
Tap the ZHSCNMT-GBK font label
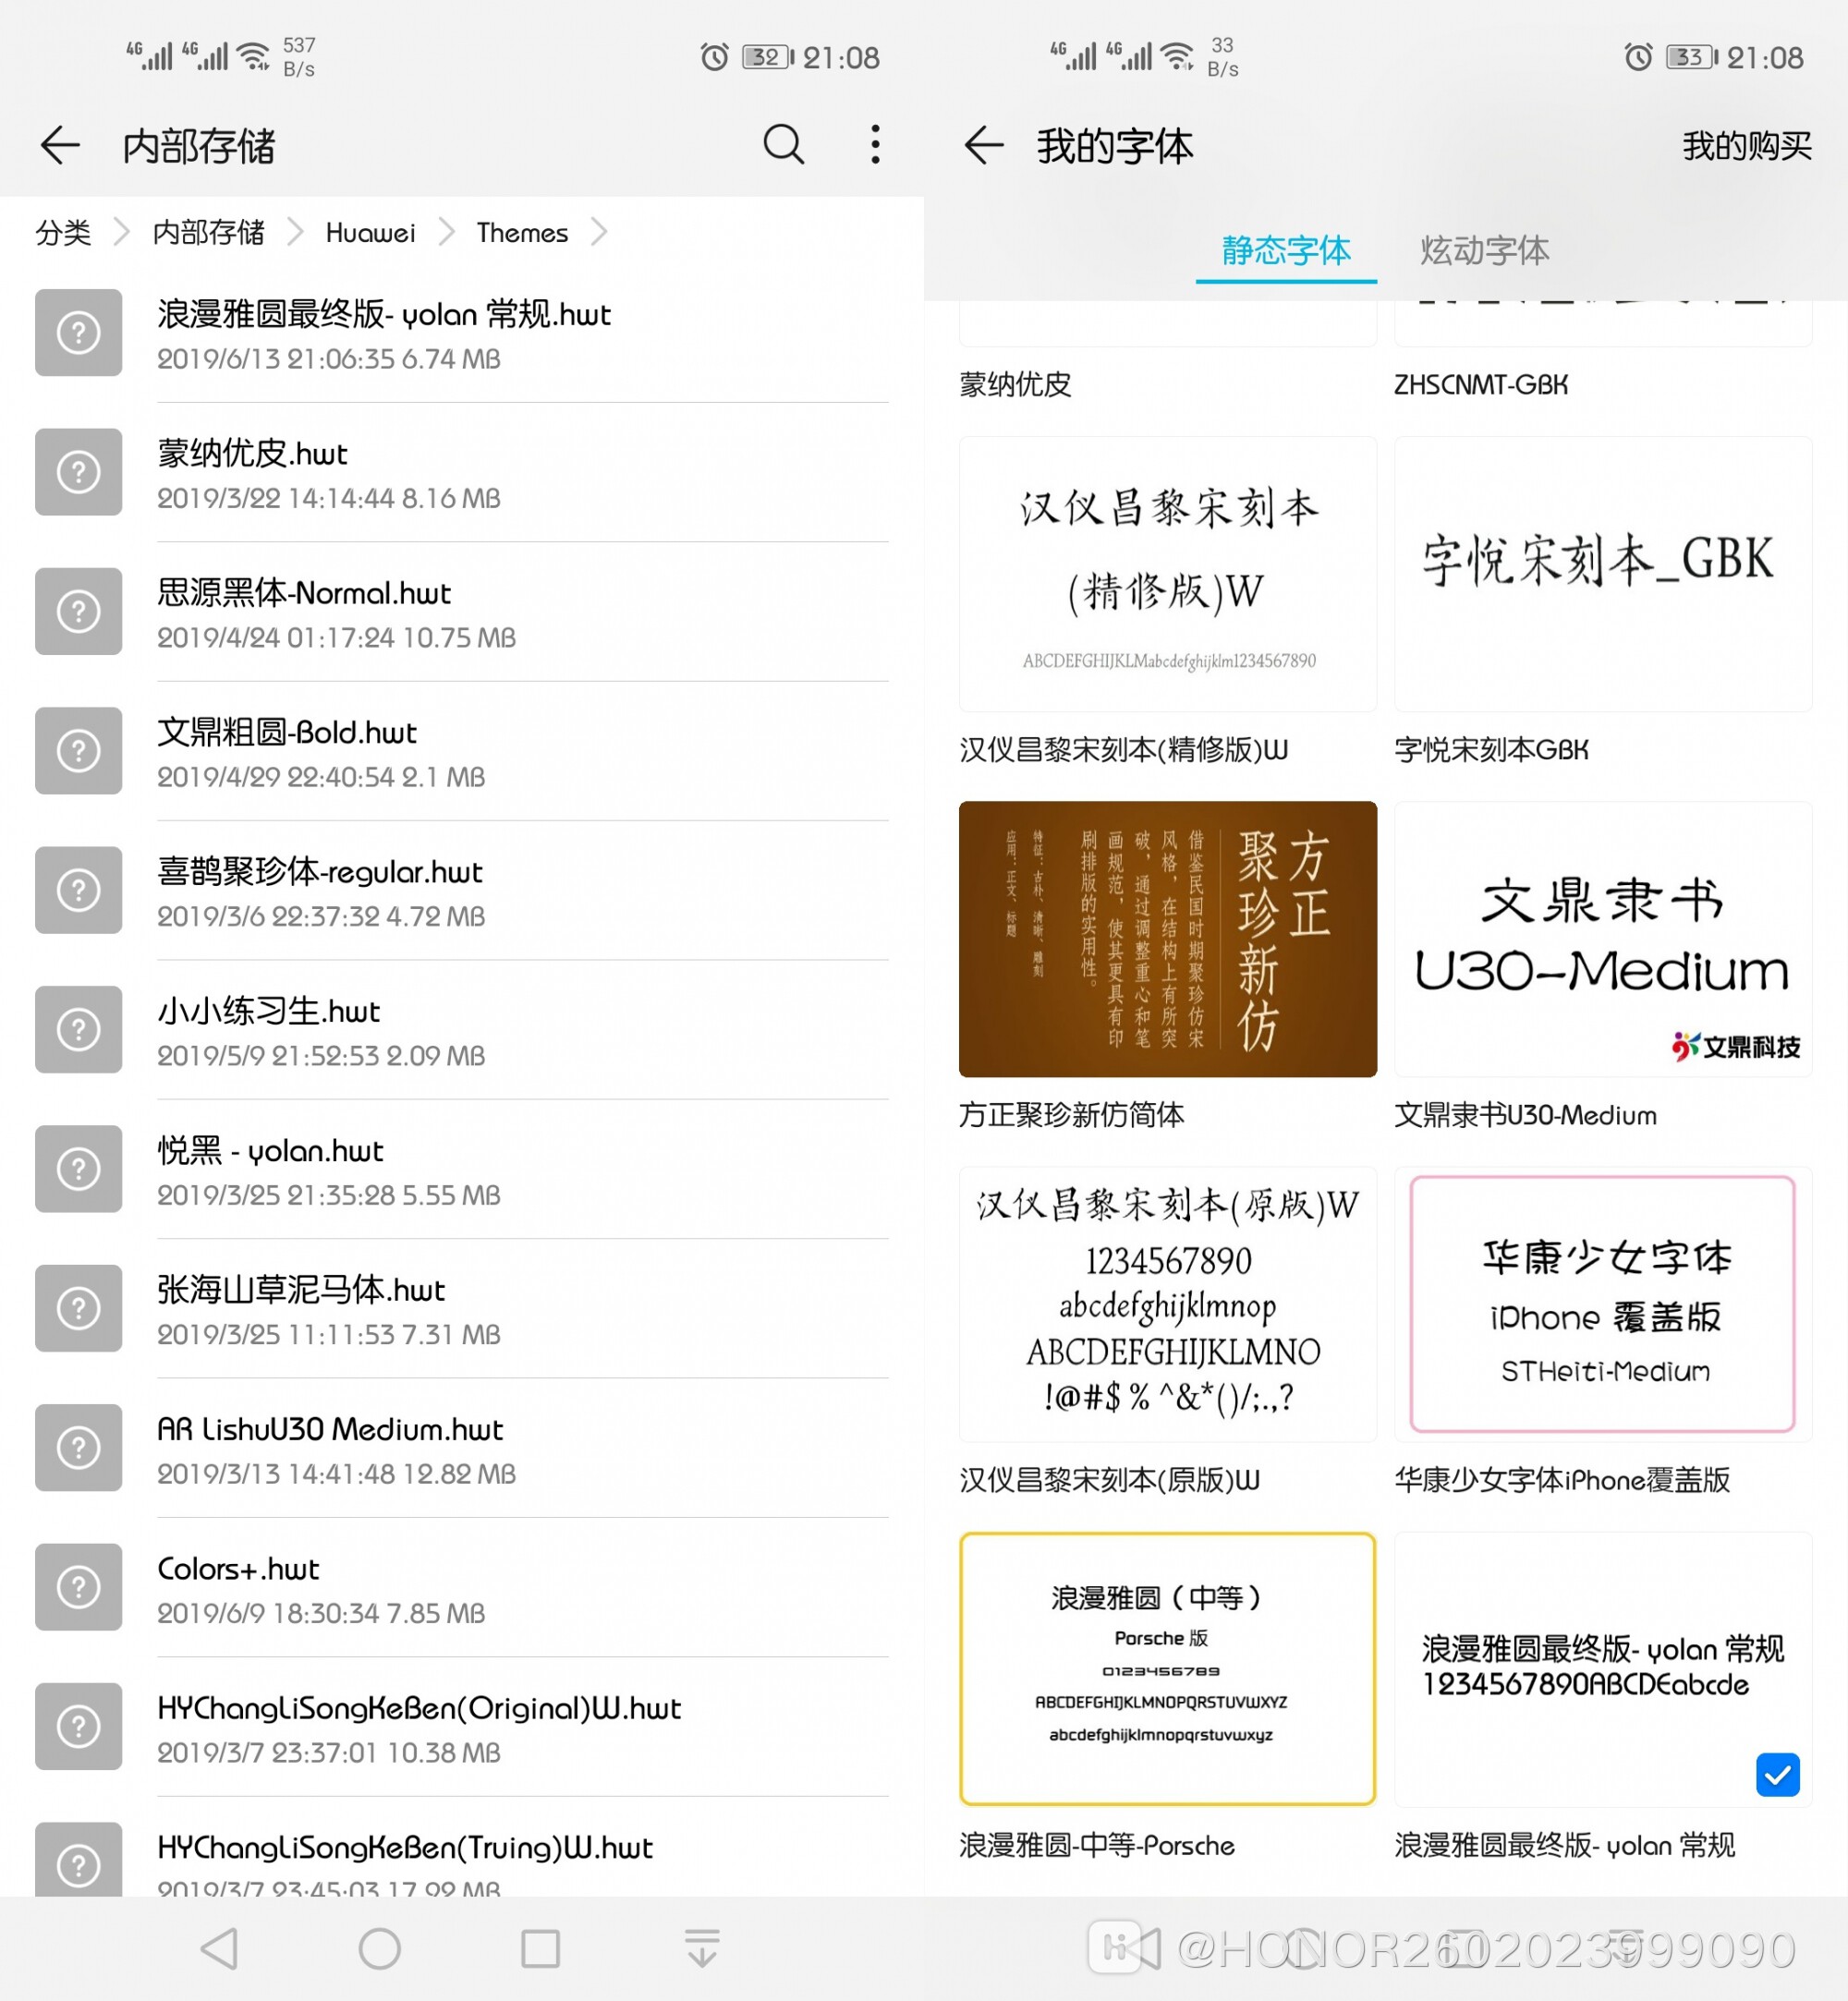pos(1481,384)
